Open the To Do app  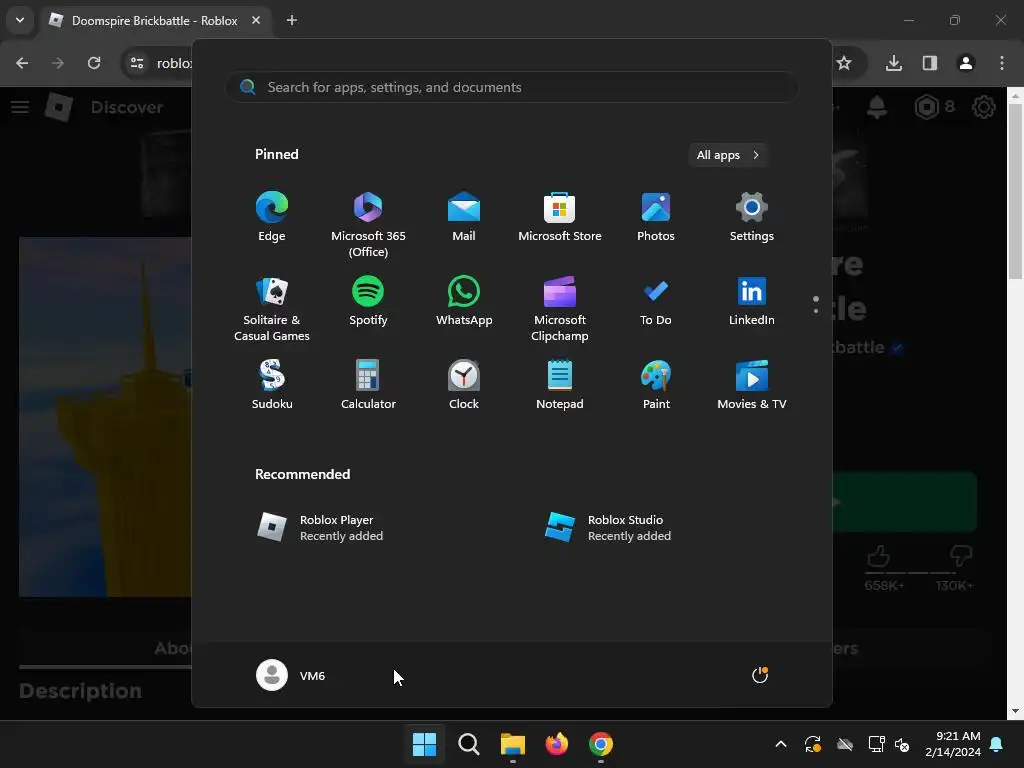pos(656,301)
